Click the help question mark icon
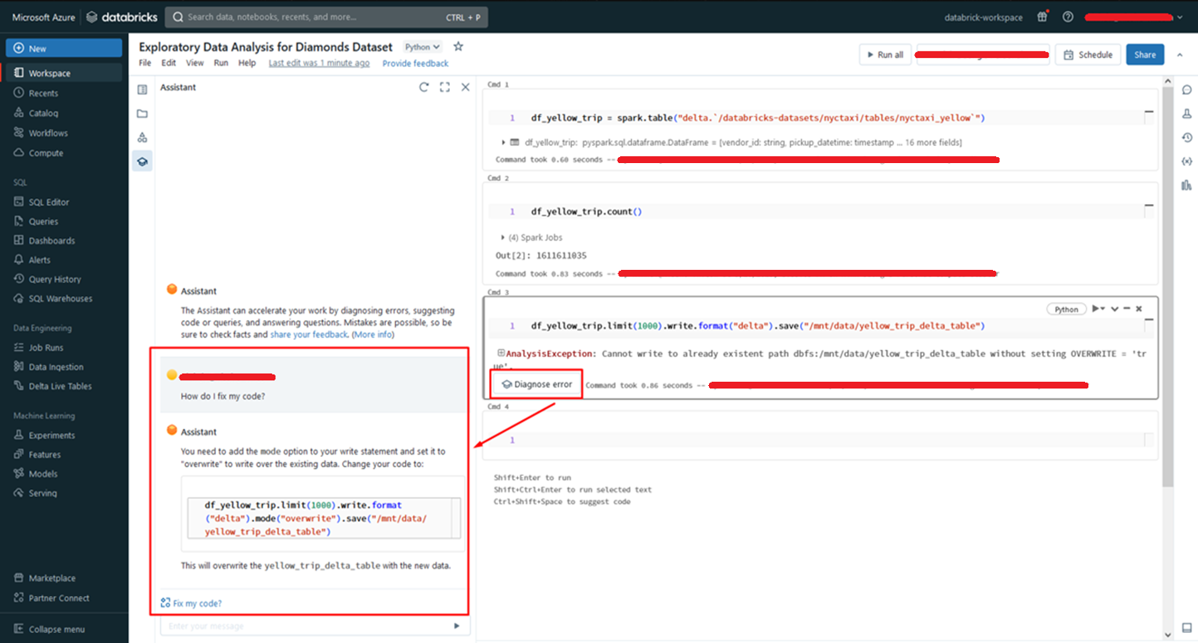1198x643 pixels. tap(1068, 17)
